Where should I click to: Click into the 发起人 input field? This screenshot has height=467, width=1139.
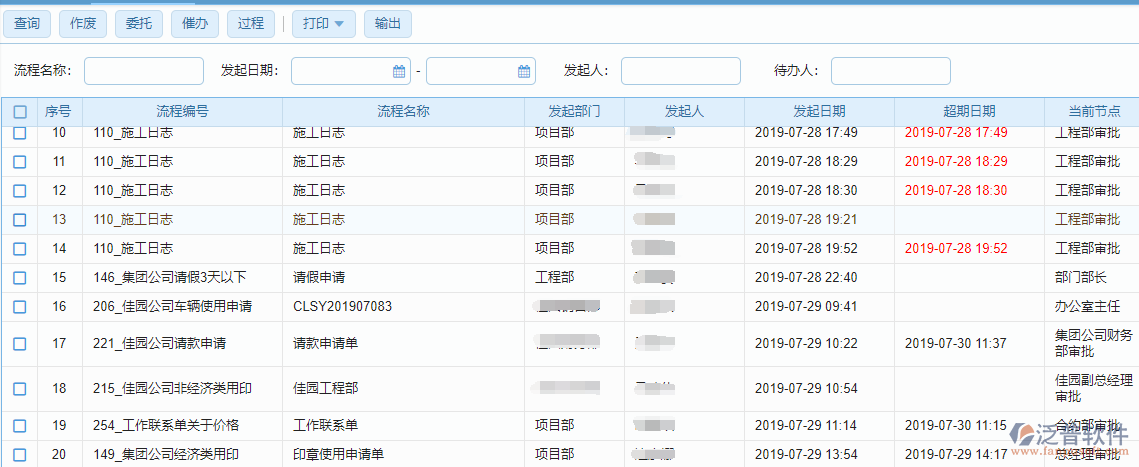[680, 71]
